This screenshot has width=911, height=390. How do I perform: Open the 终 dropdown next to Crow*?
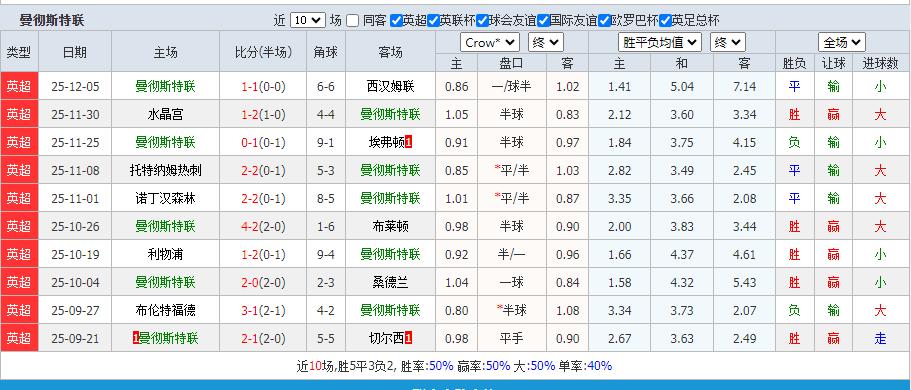pos(546,42)
